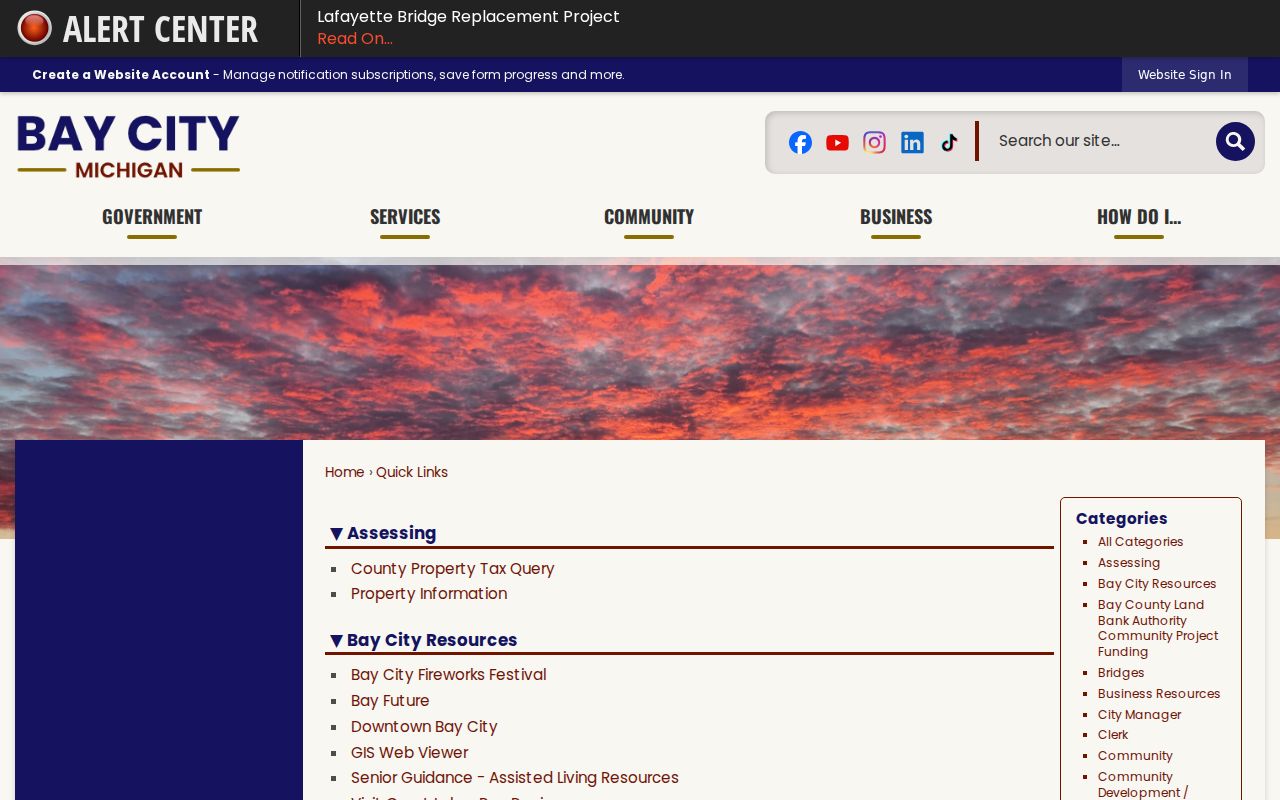Click the Website Sign In button
This screenshot has width=1280, height=800.
pyautogui.click(x=1185, y=75)
